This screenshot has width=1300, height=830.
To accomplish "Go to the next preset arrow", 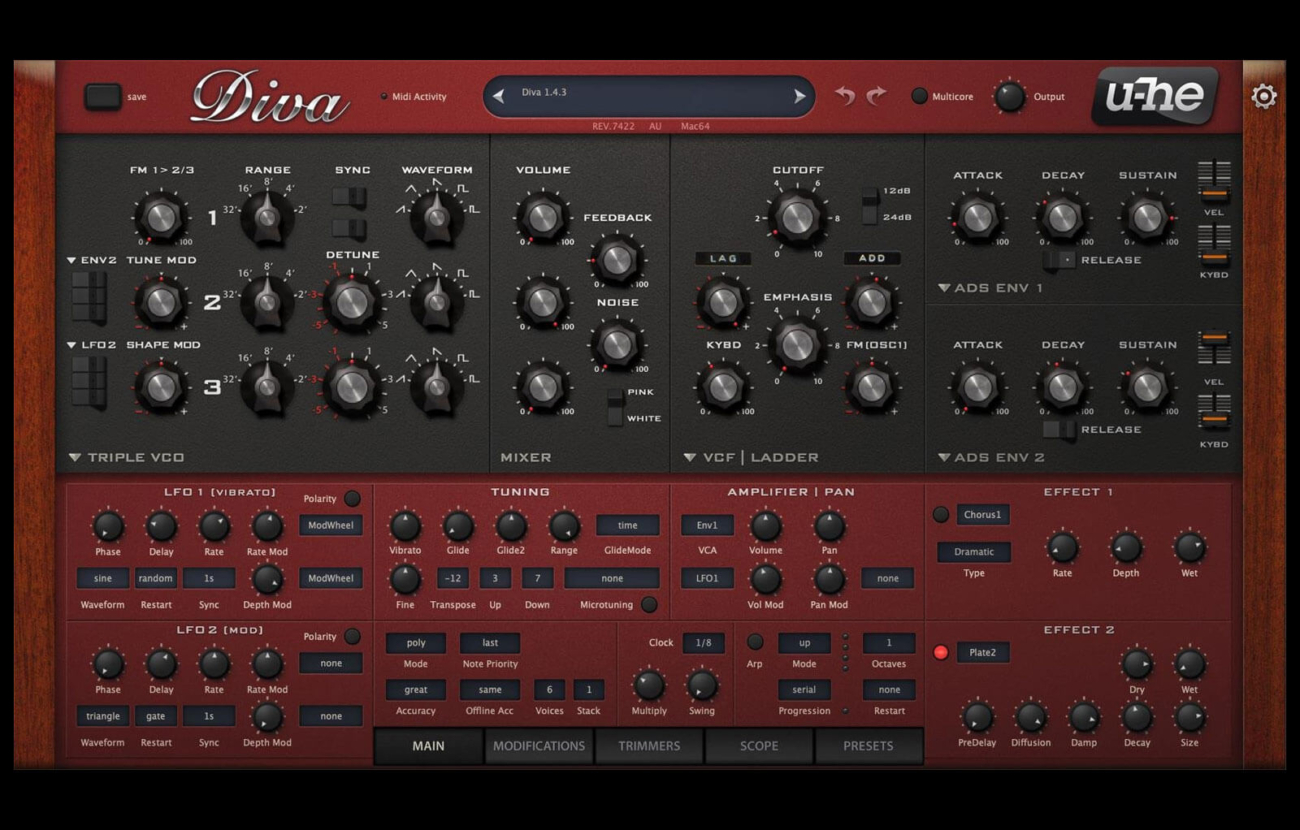I will point(799,97).
